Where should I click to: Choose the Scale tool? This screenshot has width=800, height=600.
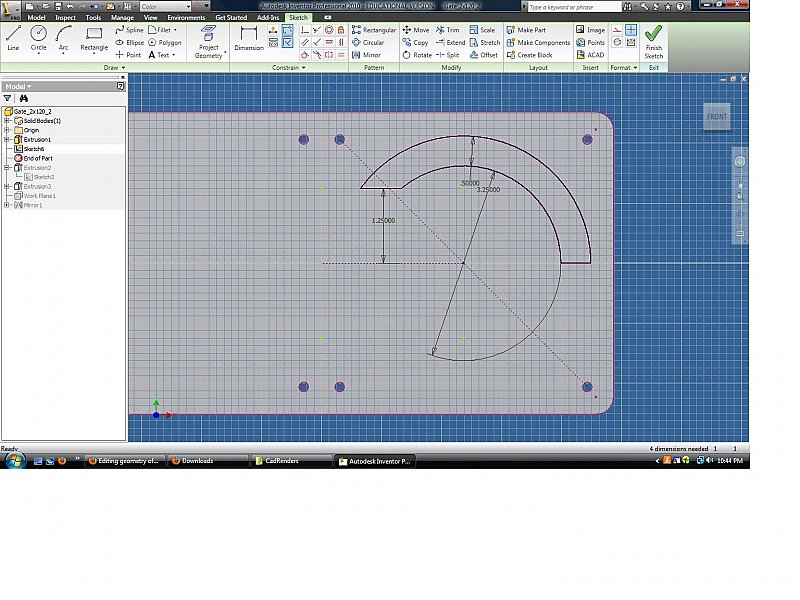482,30
